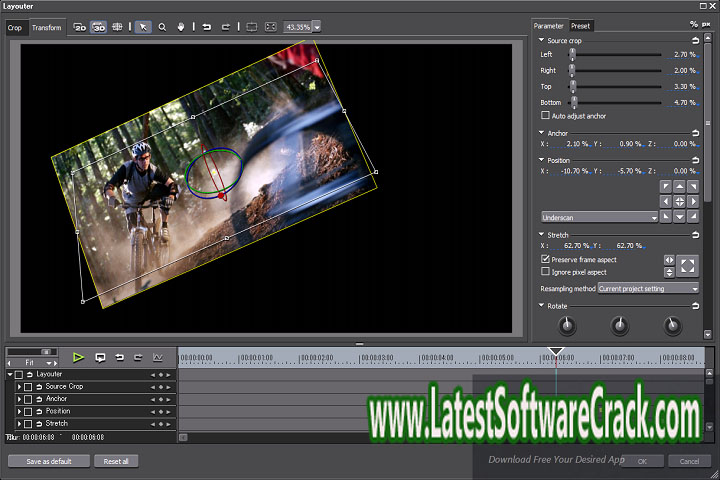Image resolution: width=720 pixels, height=480 pixels.
Task: Enable keyframes for Source Crop row
Action: click(x=28, y=387)
